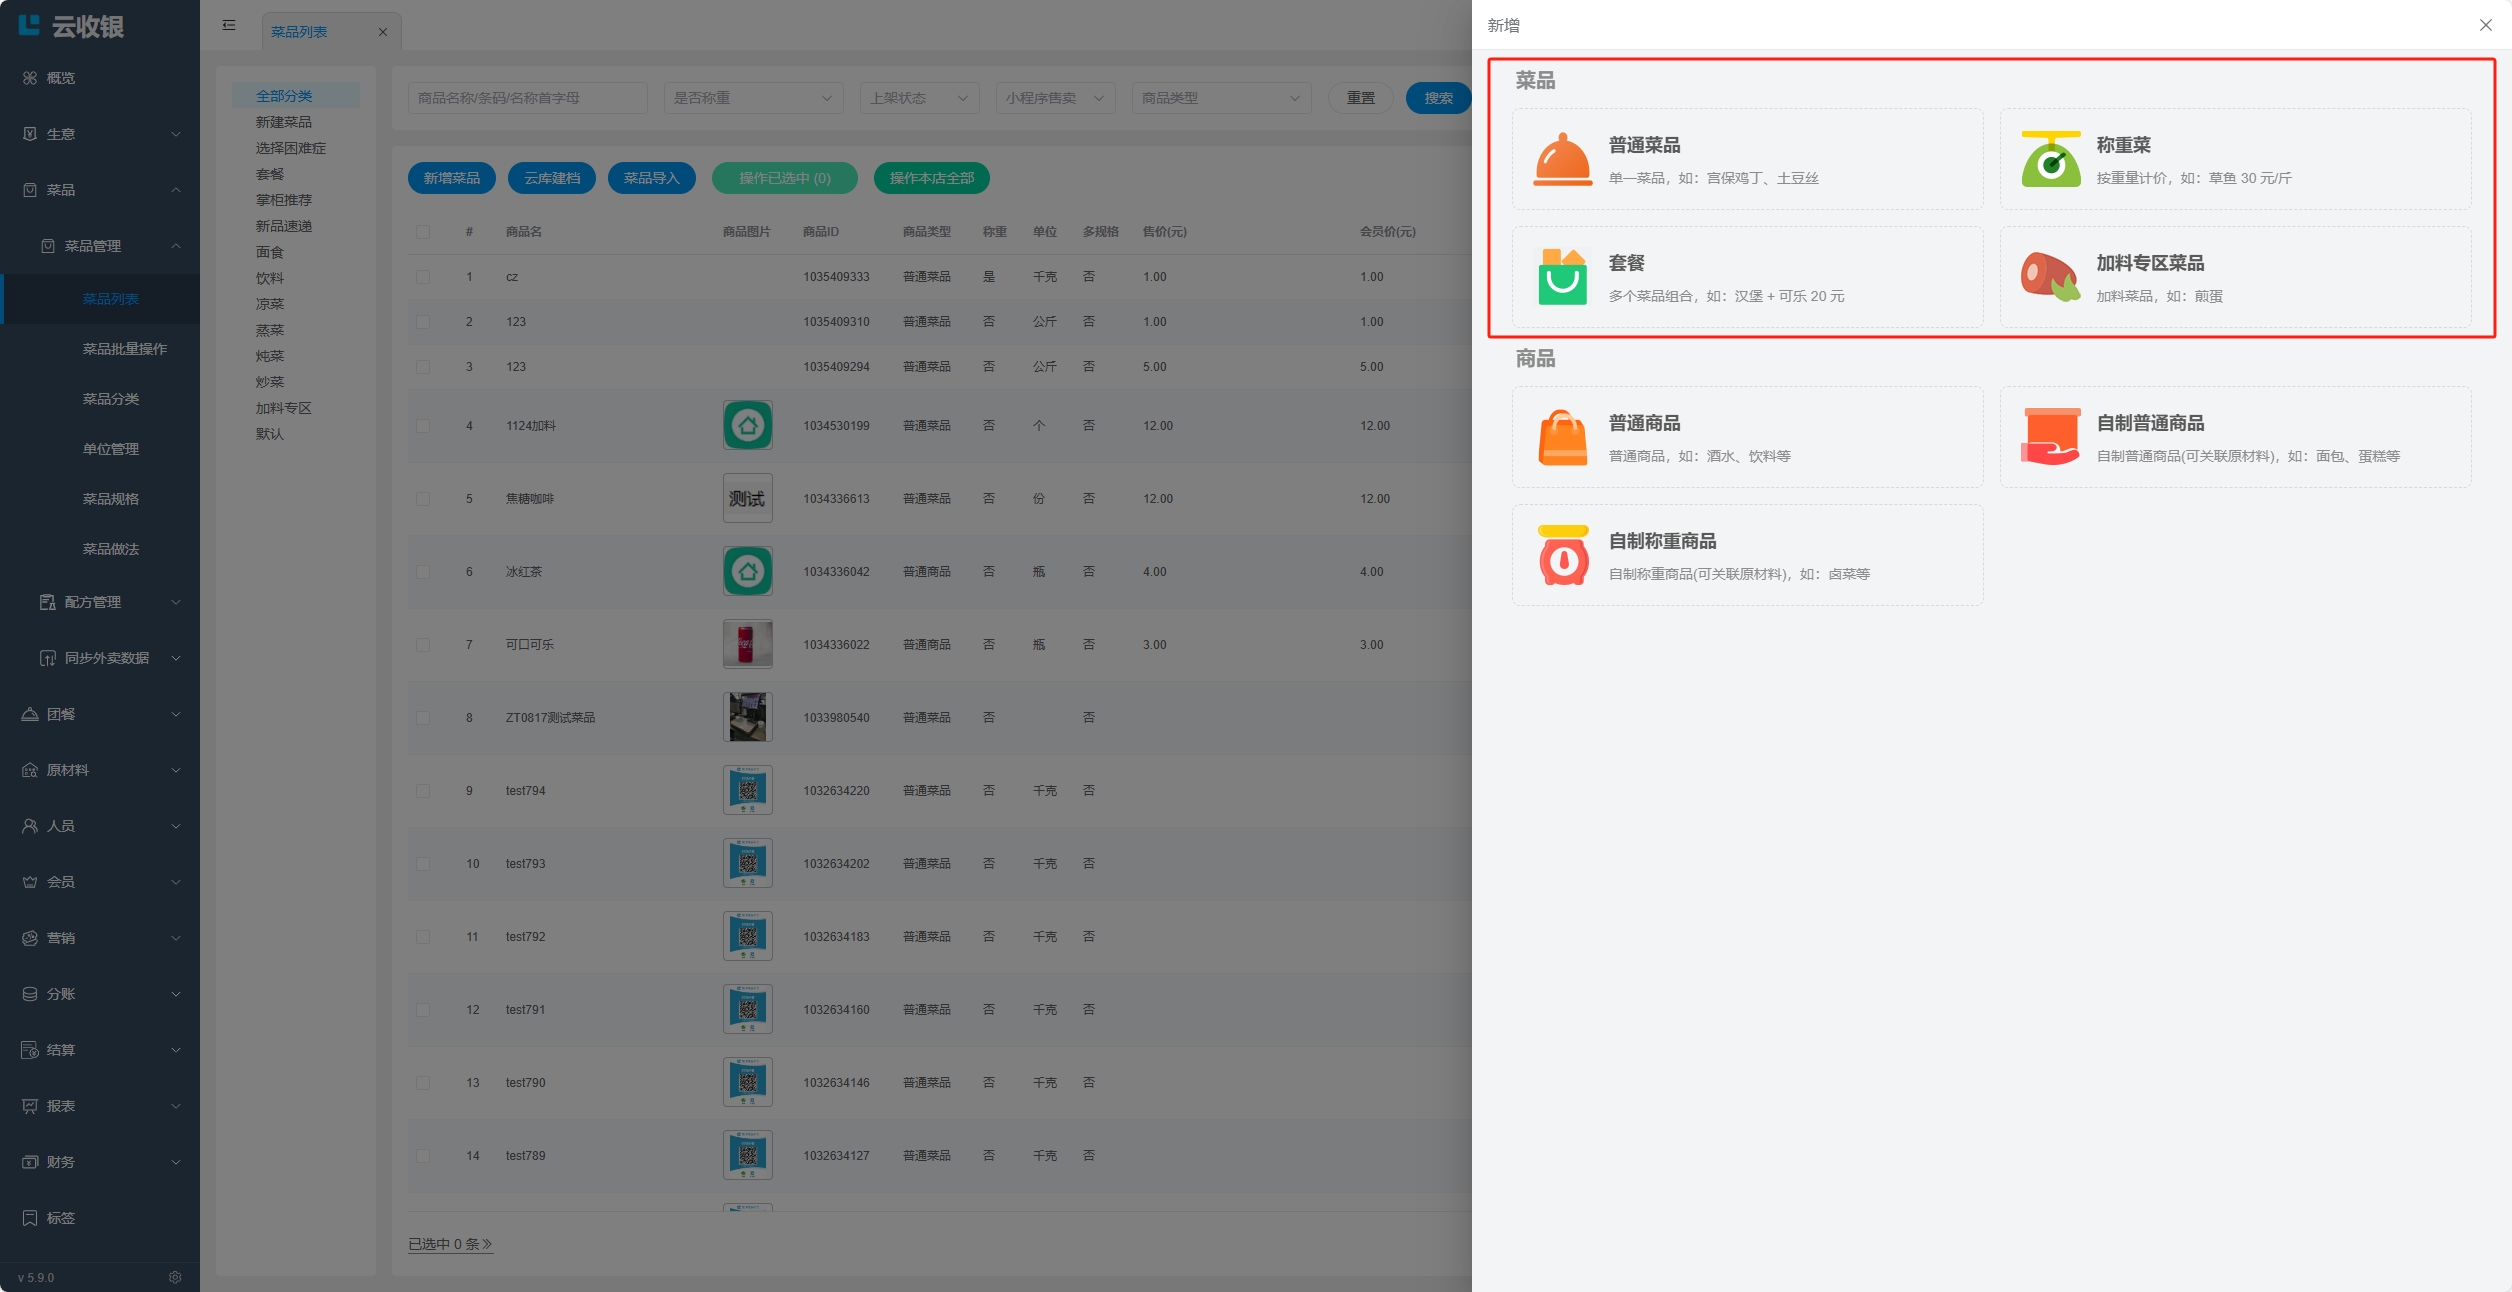Select the 套餐 shopping bag icon
Screen dimensions: 2512x1292
1562,277
